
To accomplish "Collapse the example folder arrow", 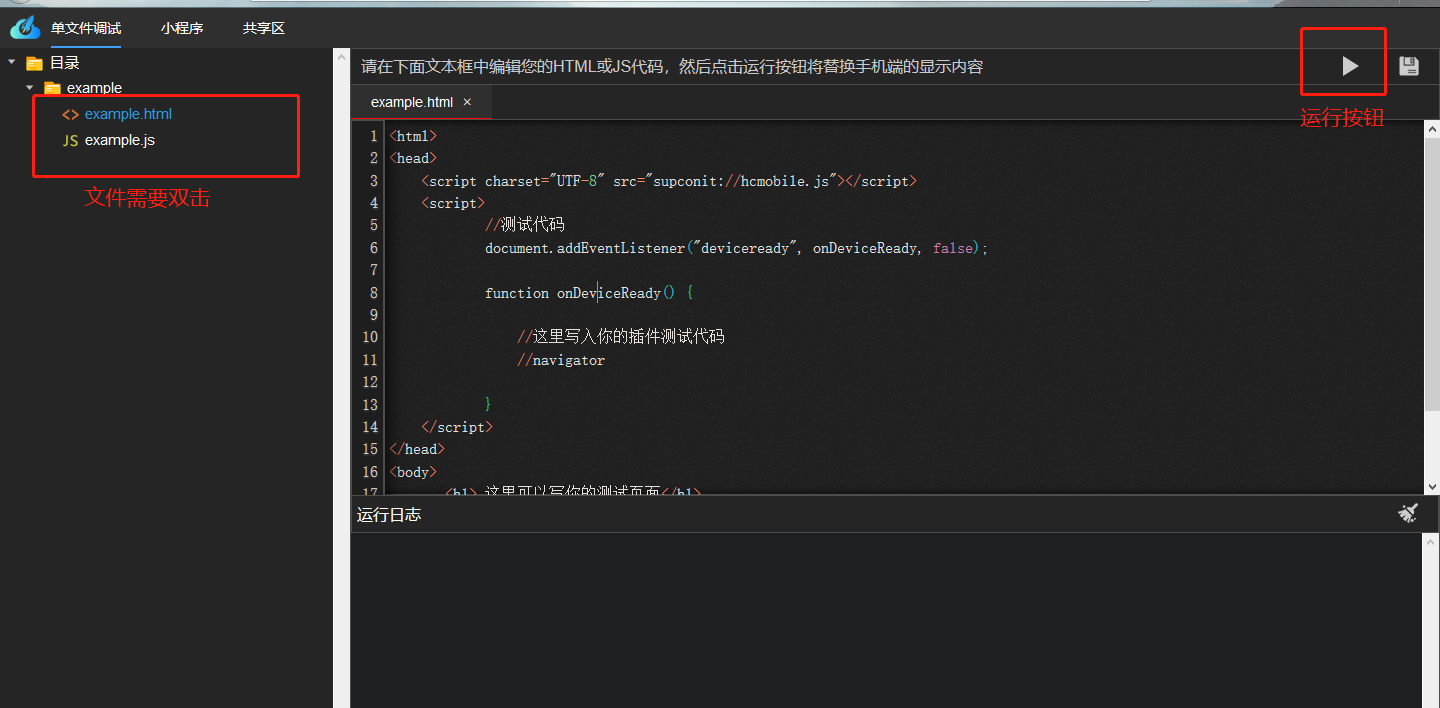I will [30, 88].
